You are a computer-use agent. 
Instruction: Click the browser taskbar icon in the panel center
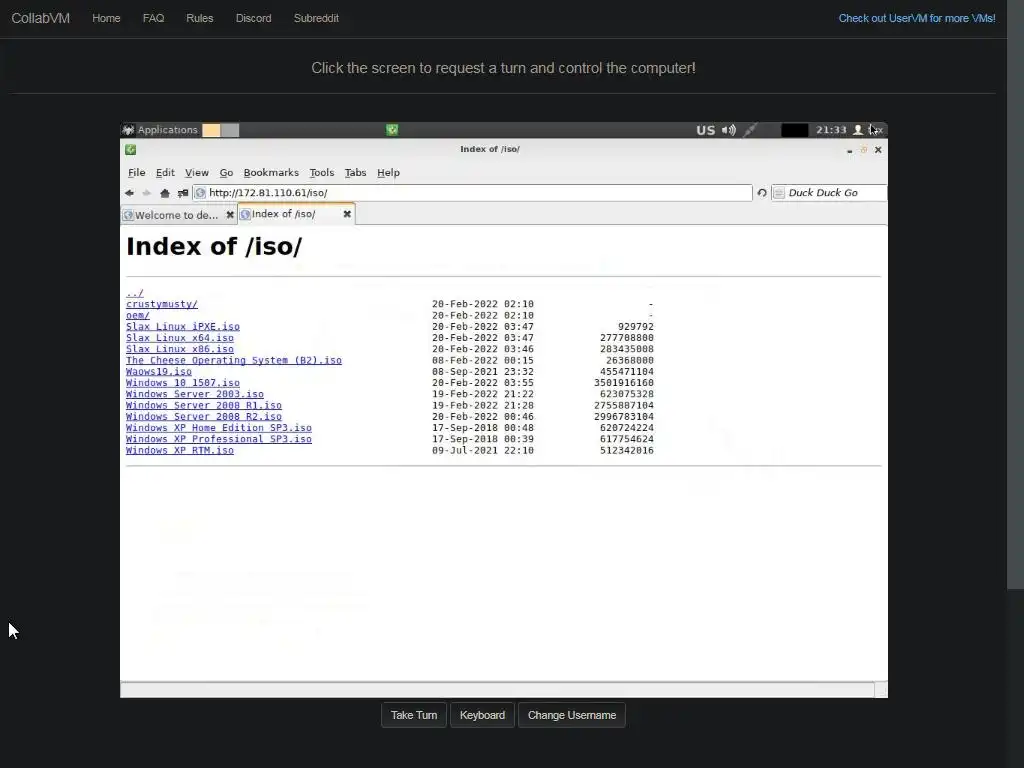[392, 130]
